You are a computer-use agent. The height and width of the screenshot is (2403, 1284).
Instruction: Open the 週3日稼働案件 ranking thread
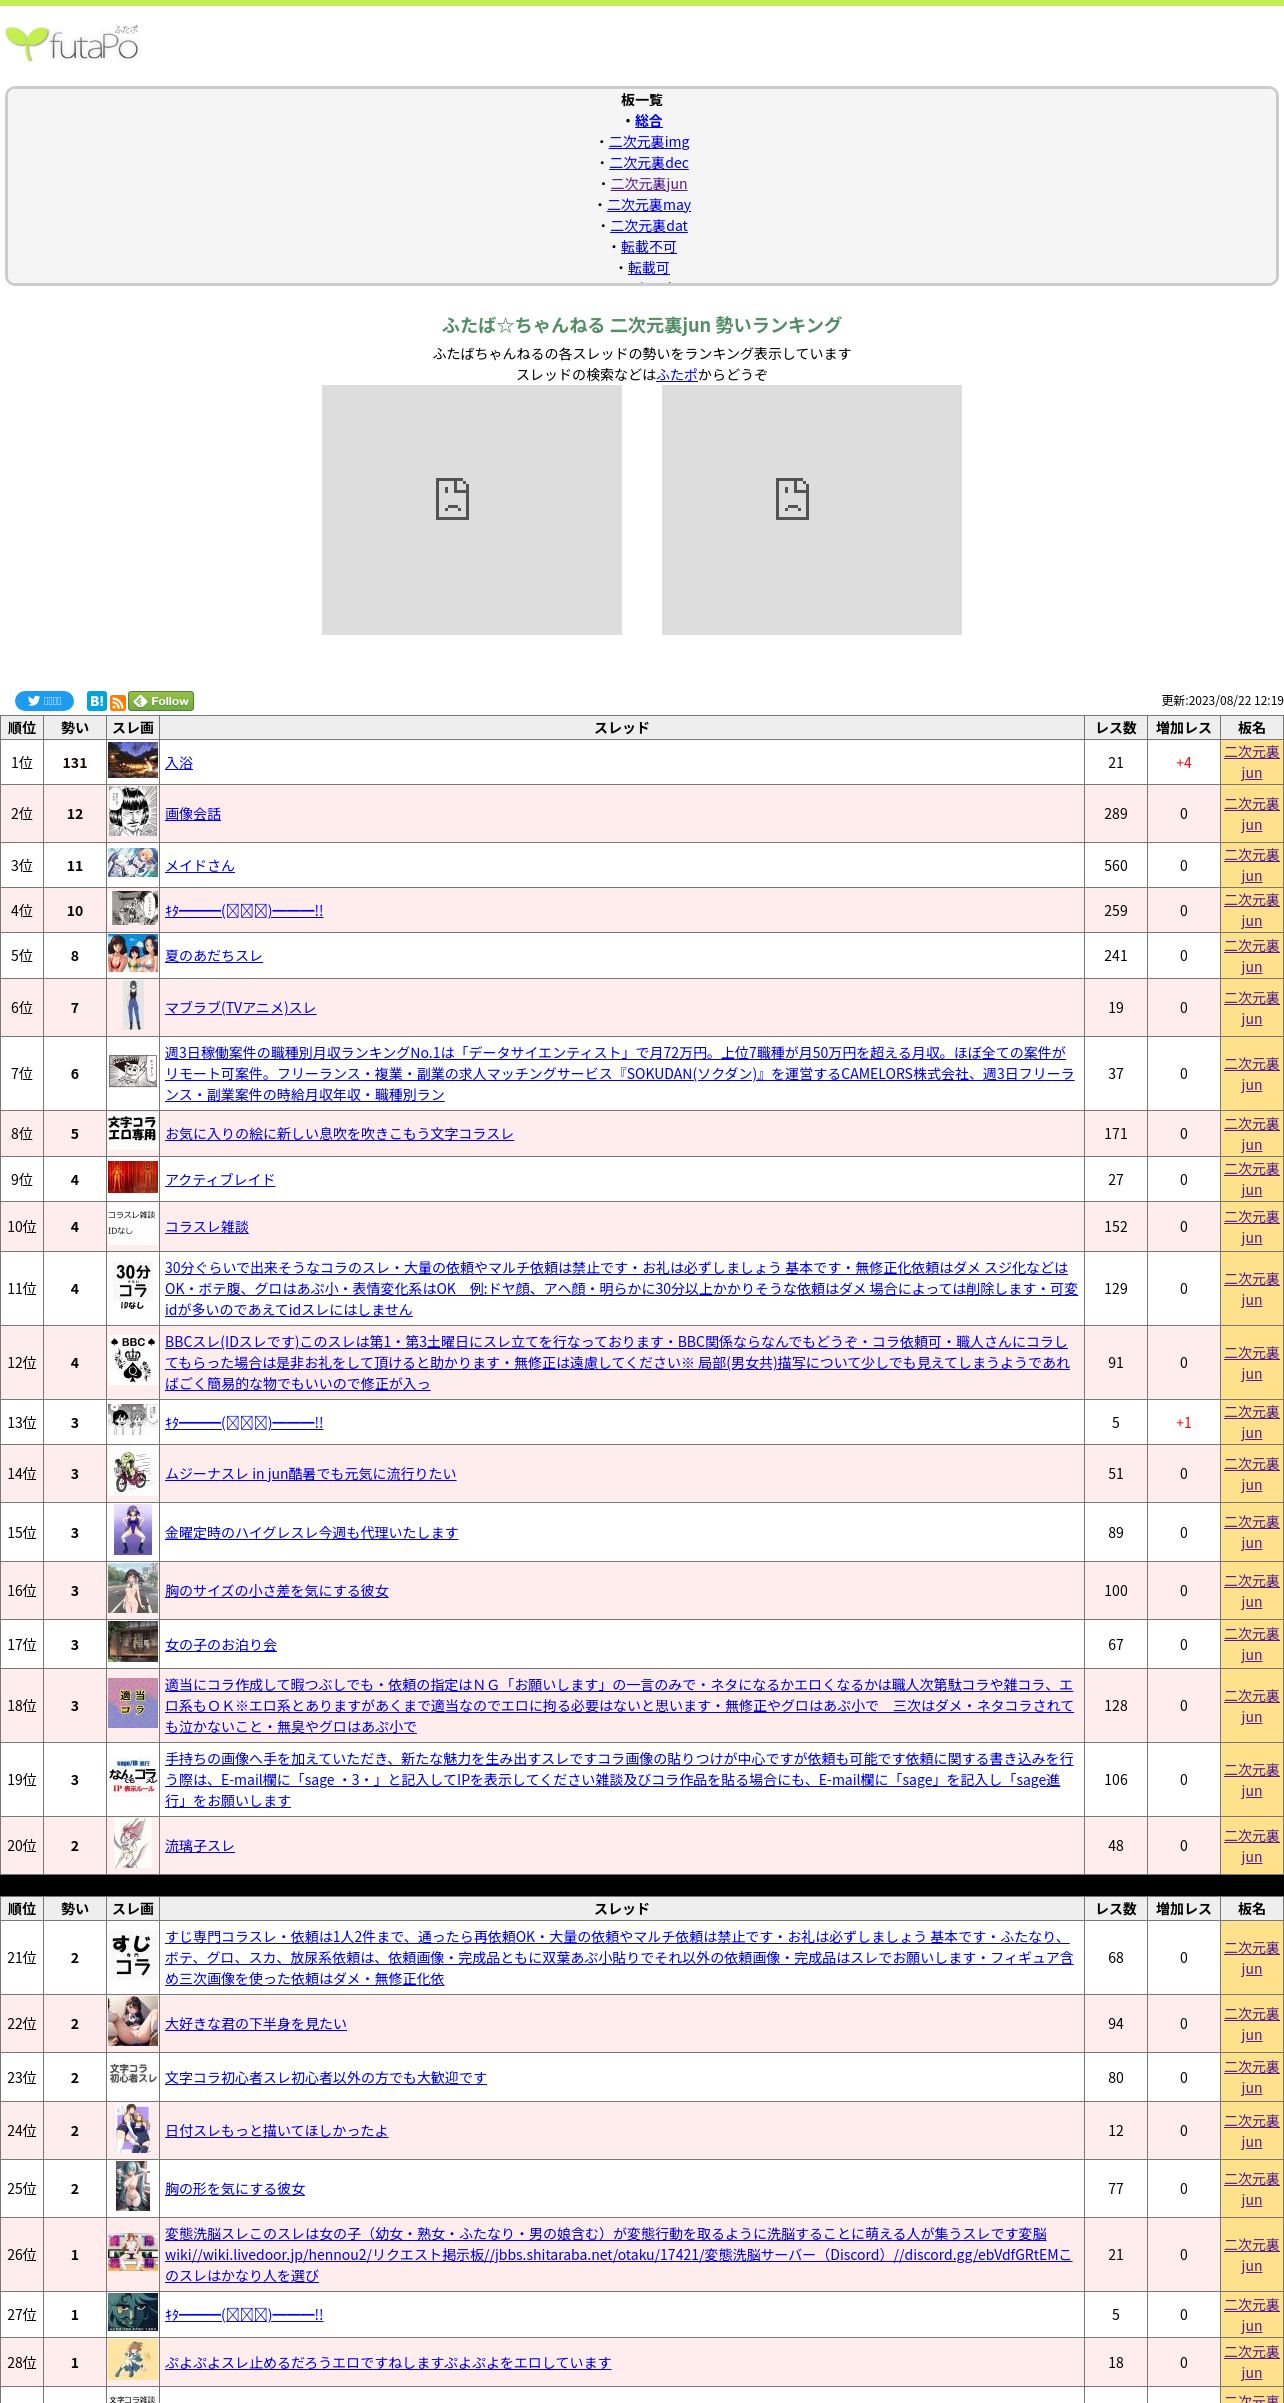620,1074
